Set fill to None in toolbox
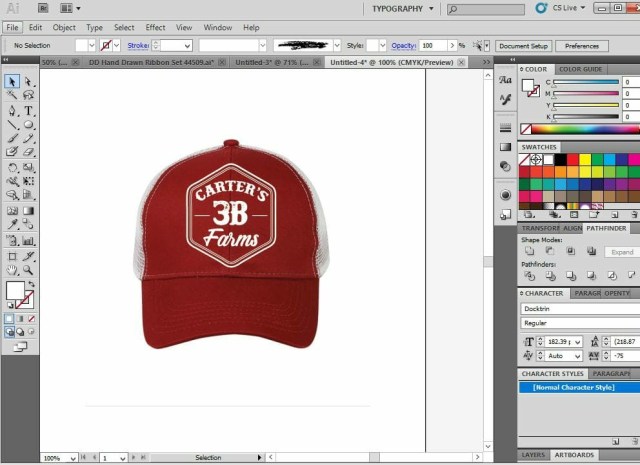 click(x=33, y=319)
